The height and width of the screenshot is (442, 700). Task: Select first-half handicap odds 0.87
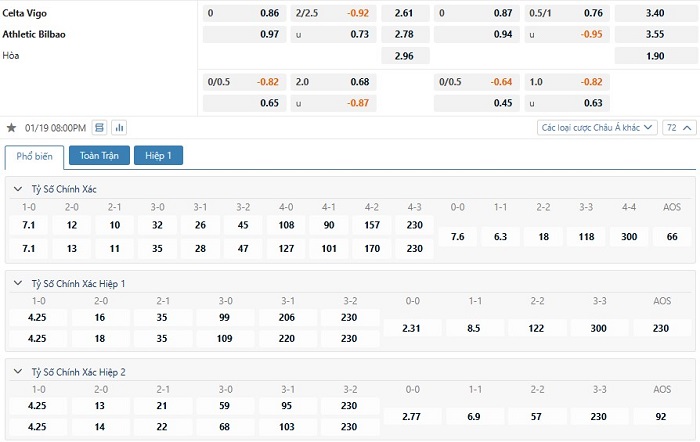[x=477, y=13]
